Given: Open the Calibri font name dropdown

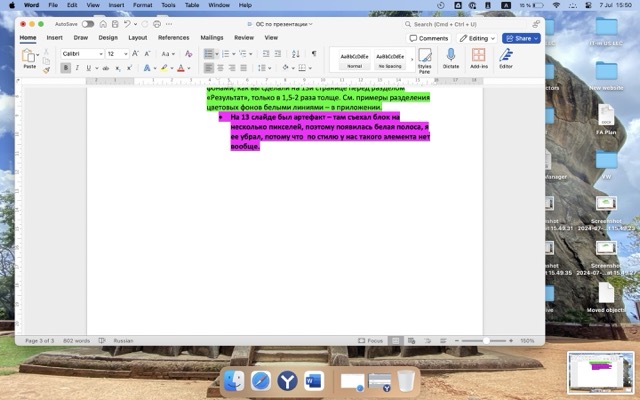Looking at the screenshot, I should 82,53.
